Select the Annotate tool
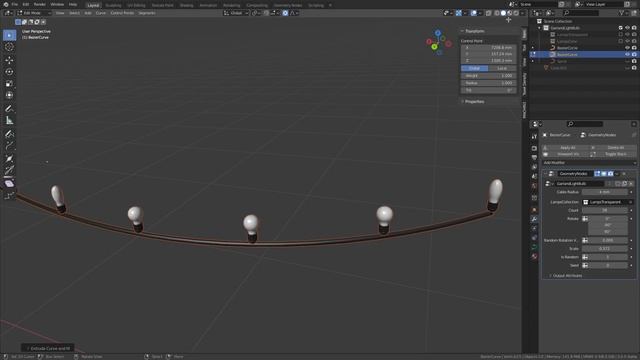 [x=9, y=109]
